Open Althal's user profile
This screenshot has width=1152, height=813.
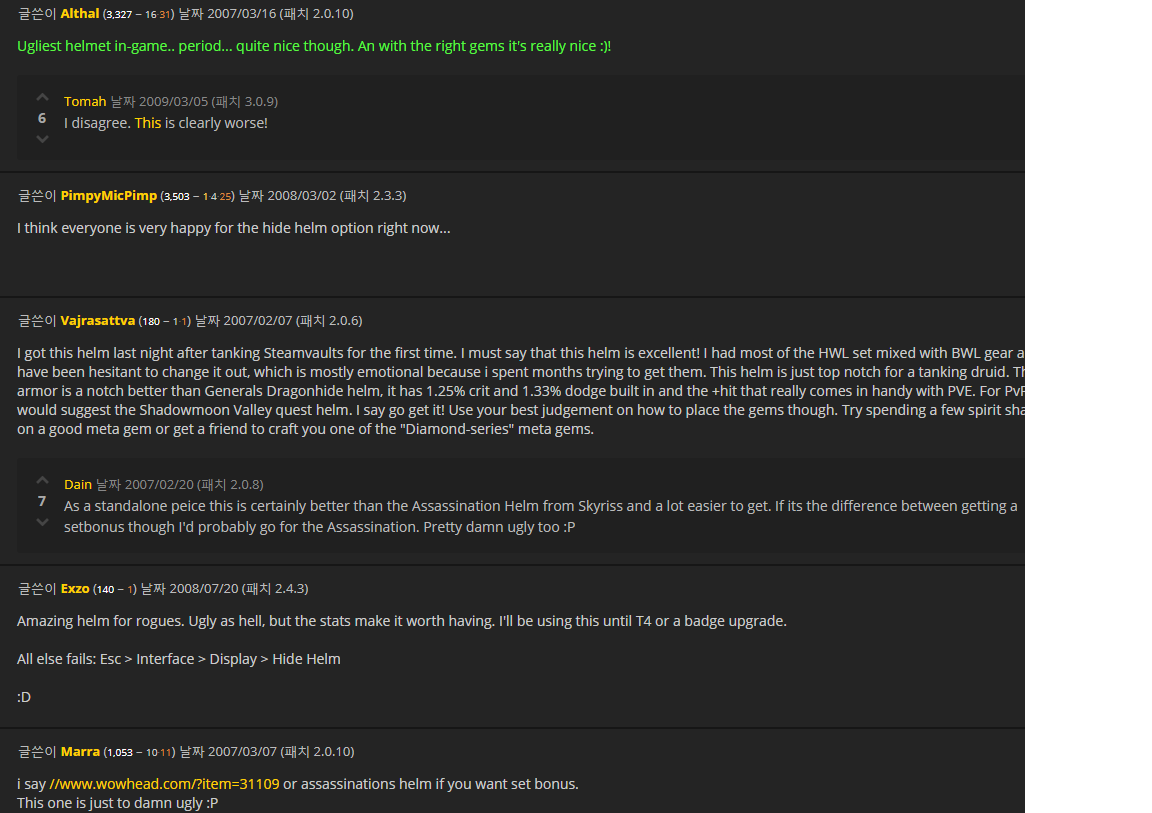pyautogui.click(x=80, y=14)
